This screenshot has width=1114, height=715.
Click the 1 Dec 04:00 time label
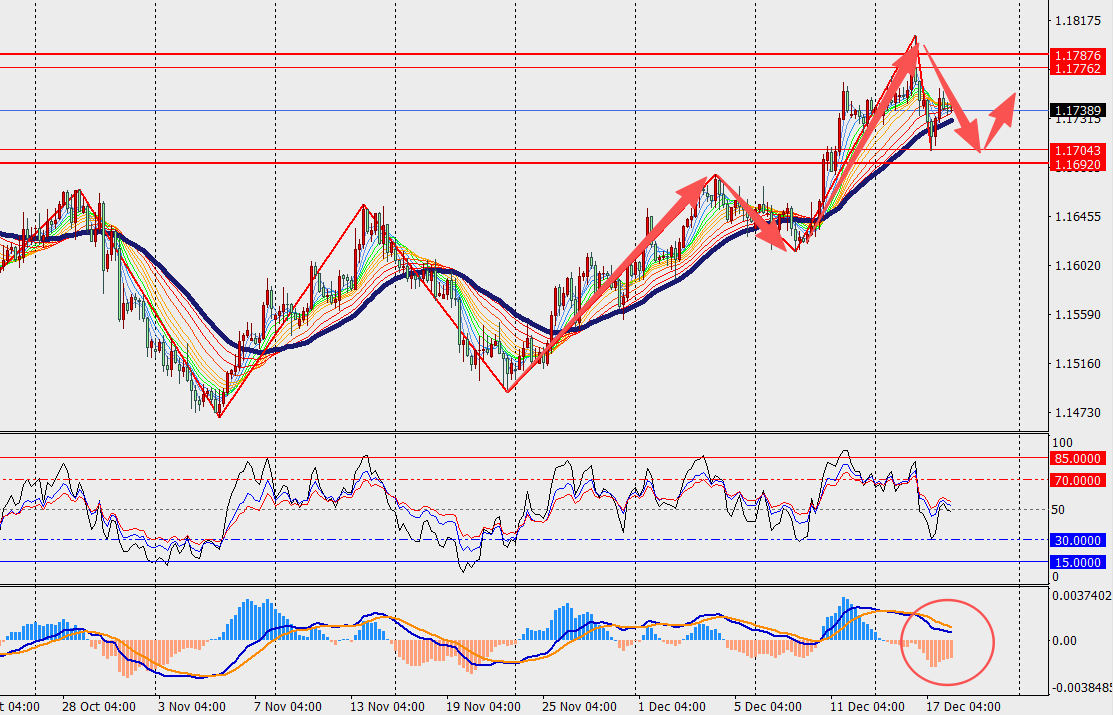(673, 706)
